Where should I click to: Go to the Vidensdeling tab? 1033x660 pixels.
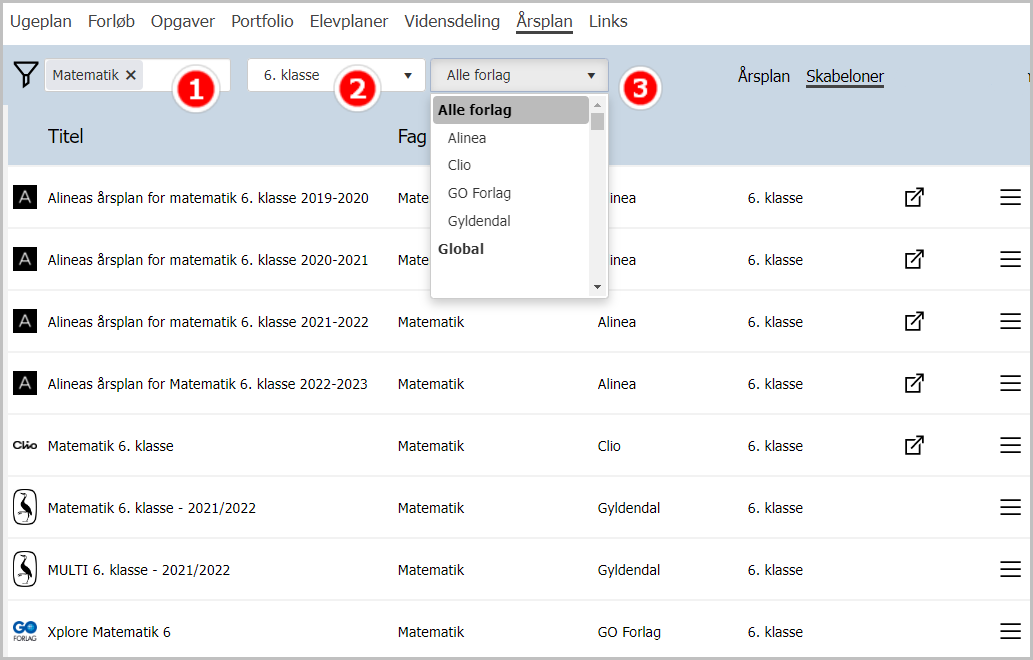[x=452, y=21]
